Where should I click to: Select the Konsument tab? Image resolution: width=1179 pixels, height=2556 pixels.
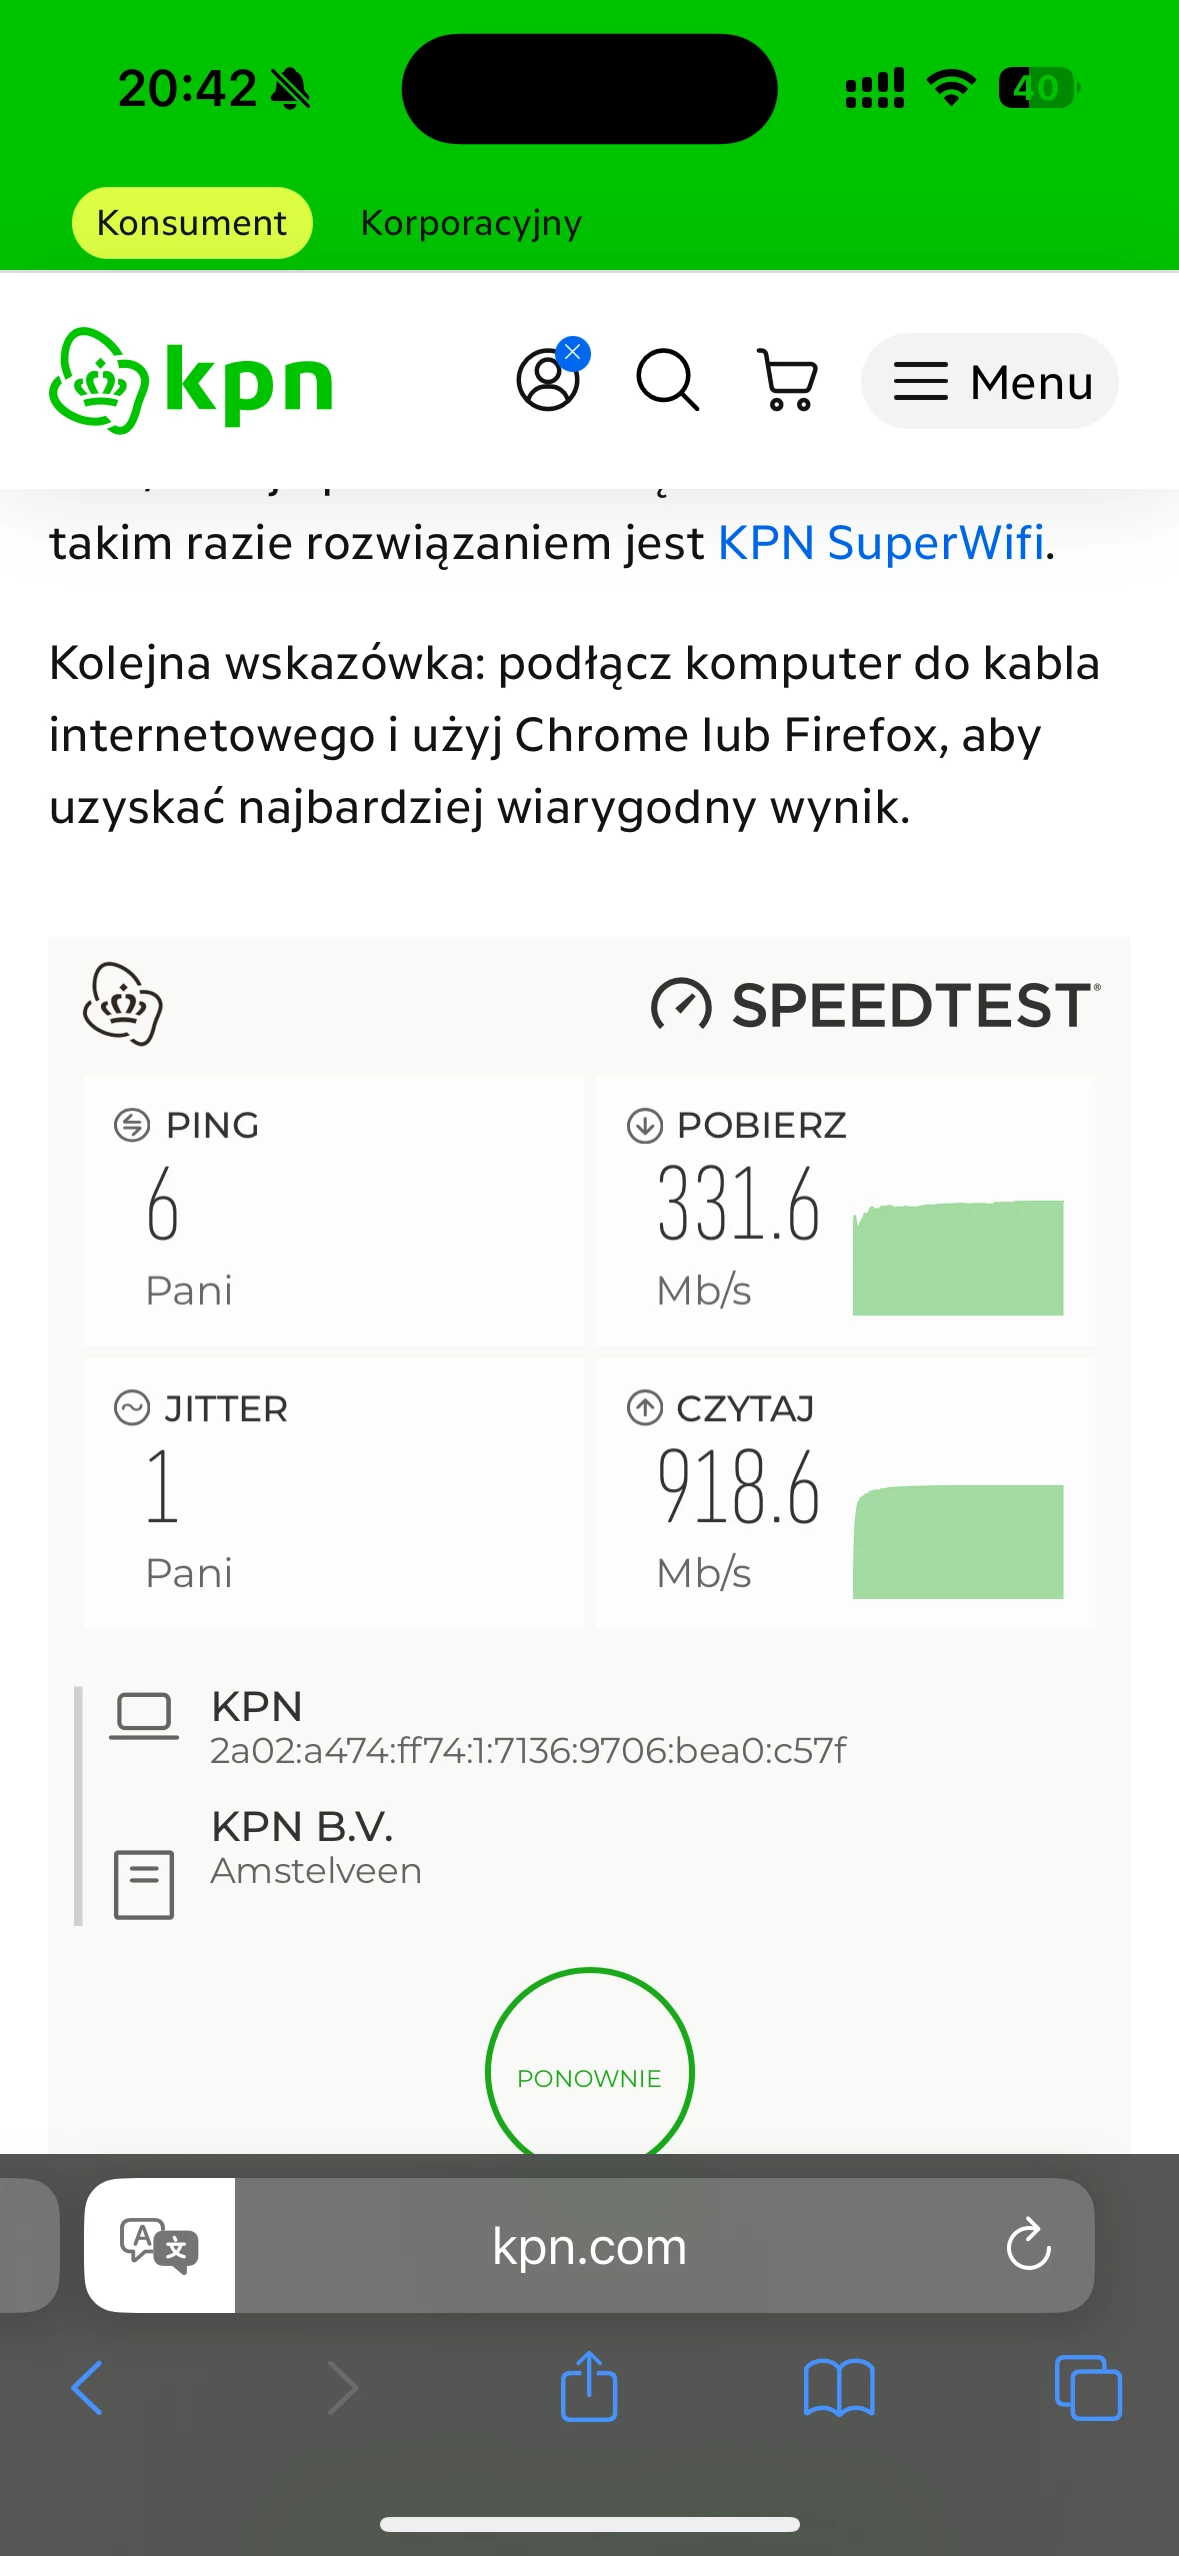tap(192, 223)
